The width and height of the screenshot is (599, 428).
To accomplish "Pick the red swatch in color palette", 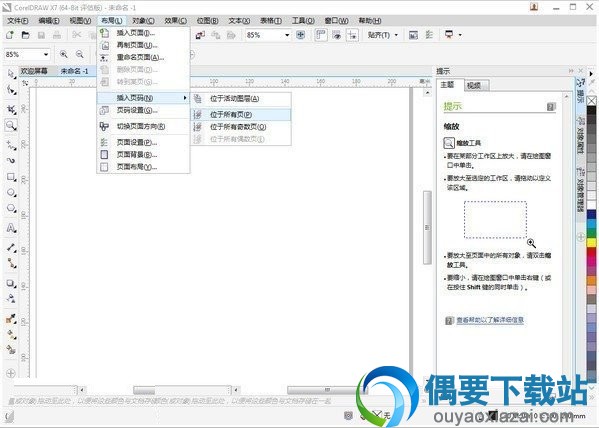I will coord(591,252).
